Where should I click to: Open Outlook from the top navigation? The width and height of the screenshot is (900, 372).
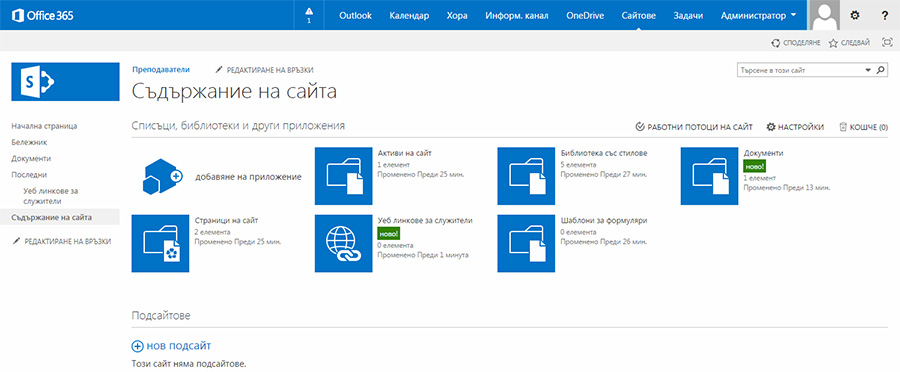tap(355, 16)
